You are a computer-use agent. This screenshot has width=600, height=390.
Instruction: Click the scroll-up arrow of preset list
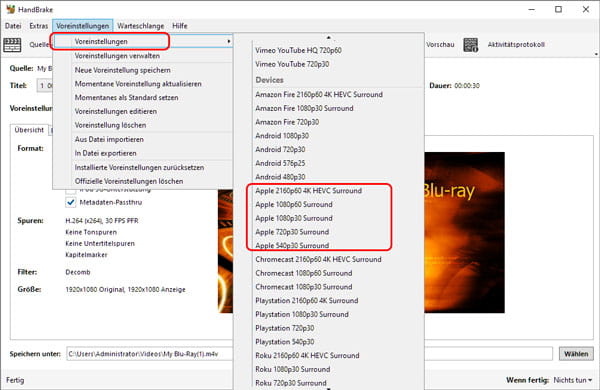(x=329, y=38)
